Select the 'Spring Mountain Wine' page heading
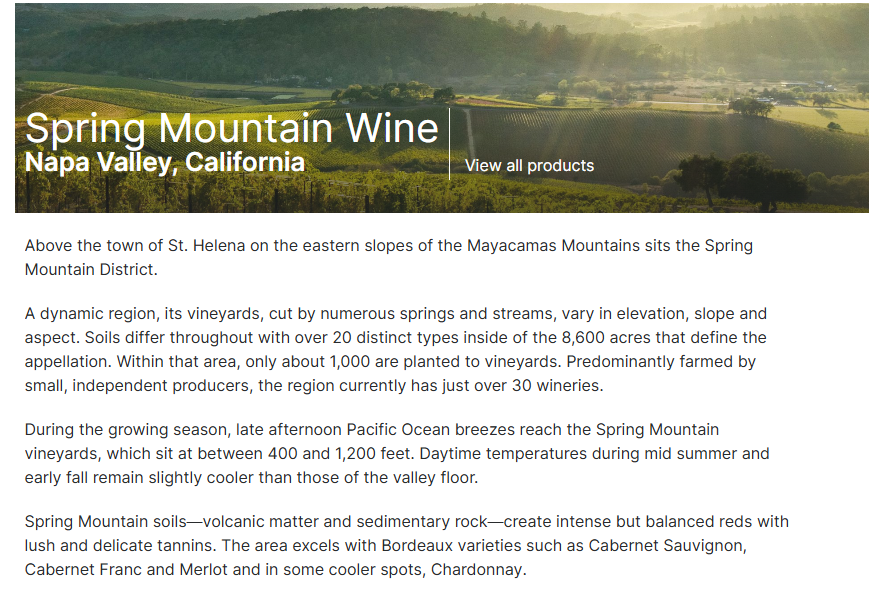The width and height of the screenshot is (879, 600). [232, 128]
